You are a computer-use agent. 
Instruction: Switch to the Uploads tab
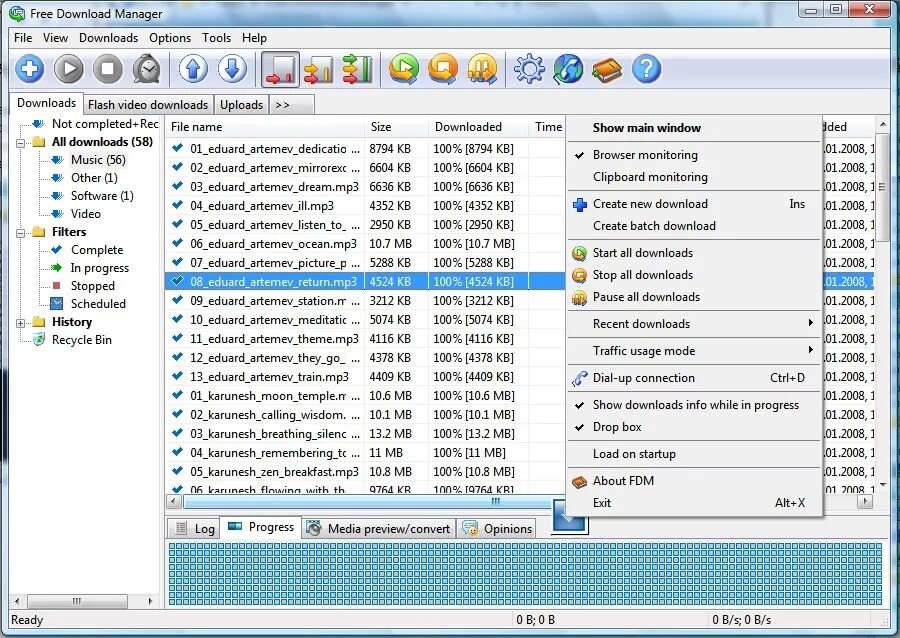[242, 105]
